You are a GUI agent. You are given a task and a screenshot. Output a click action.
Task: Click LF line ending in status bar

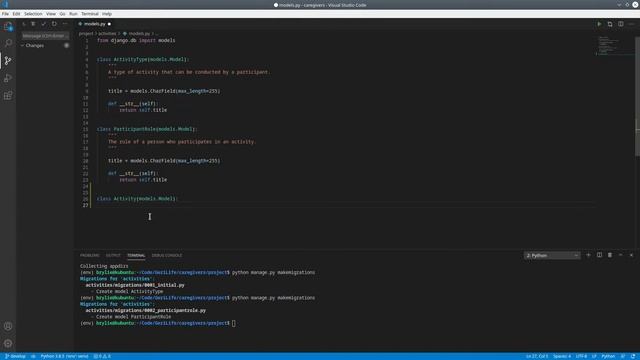click(594, 356)
